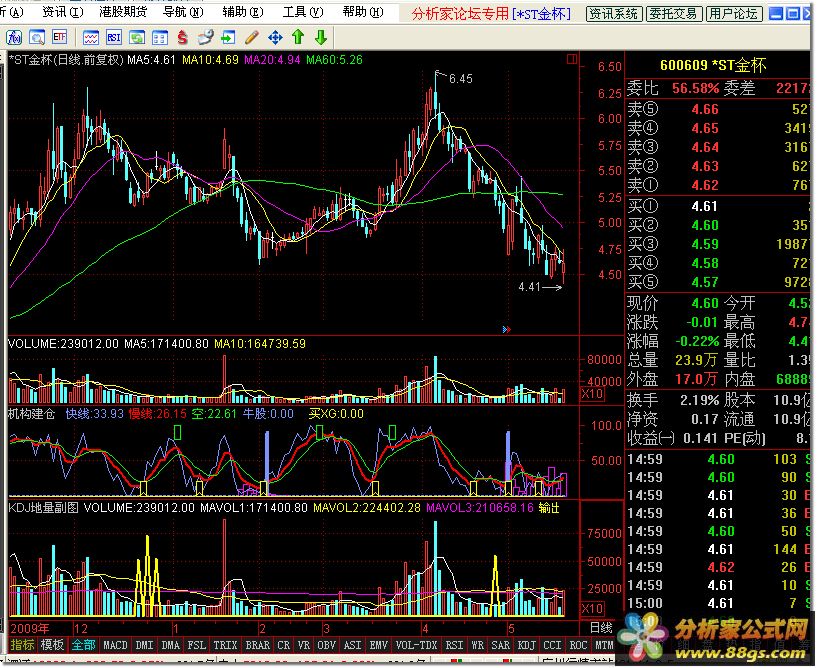Open the 辅助(E) menu
The image size is (817, 668).
click(x=243, y=12)
